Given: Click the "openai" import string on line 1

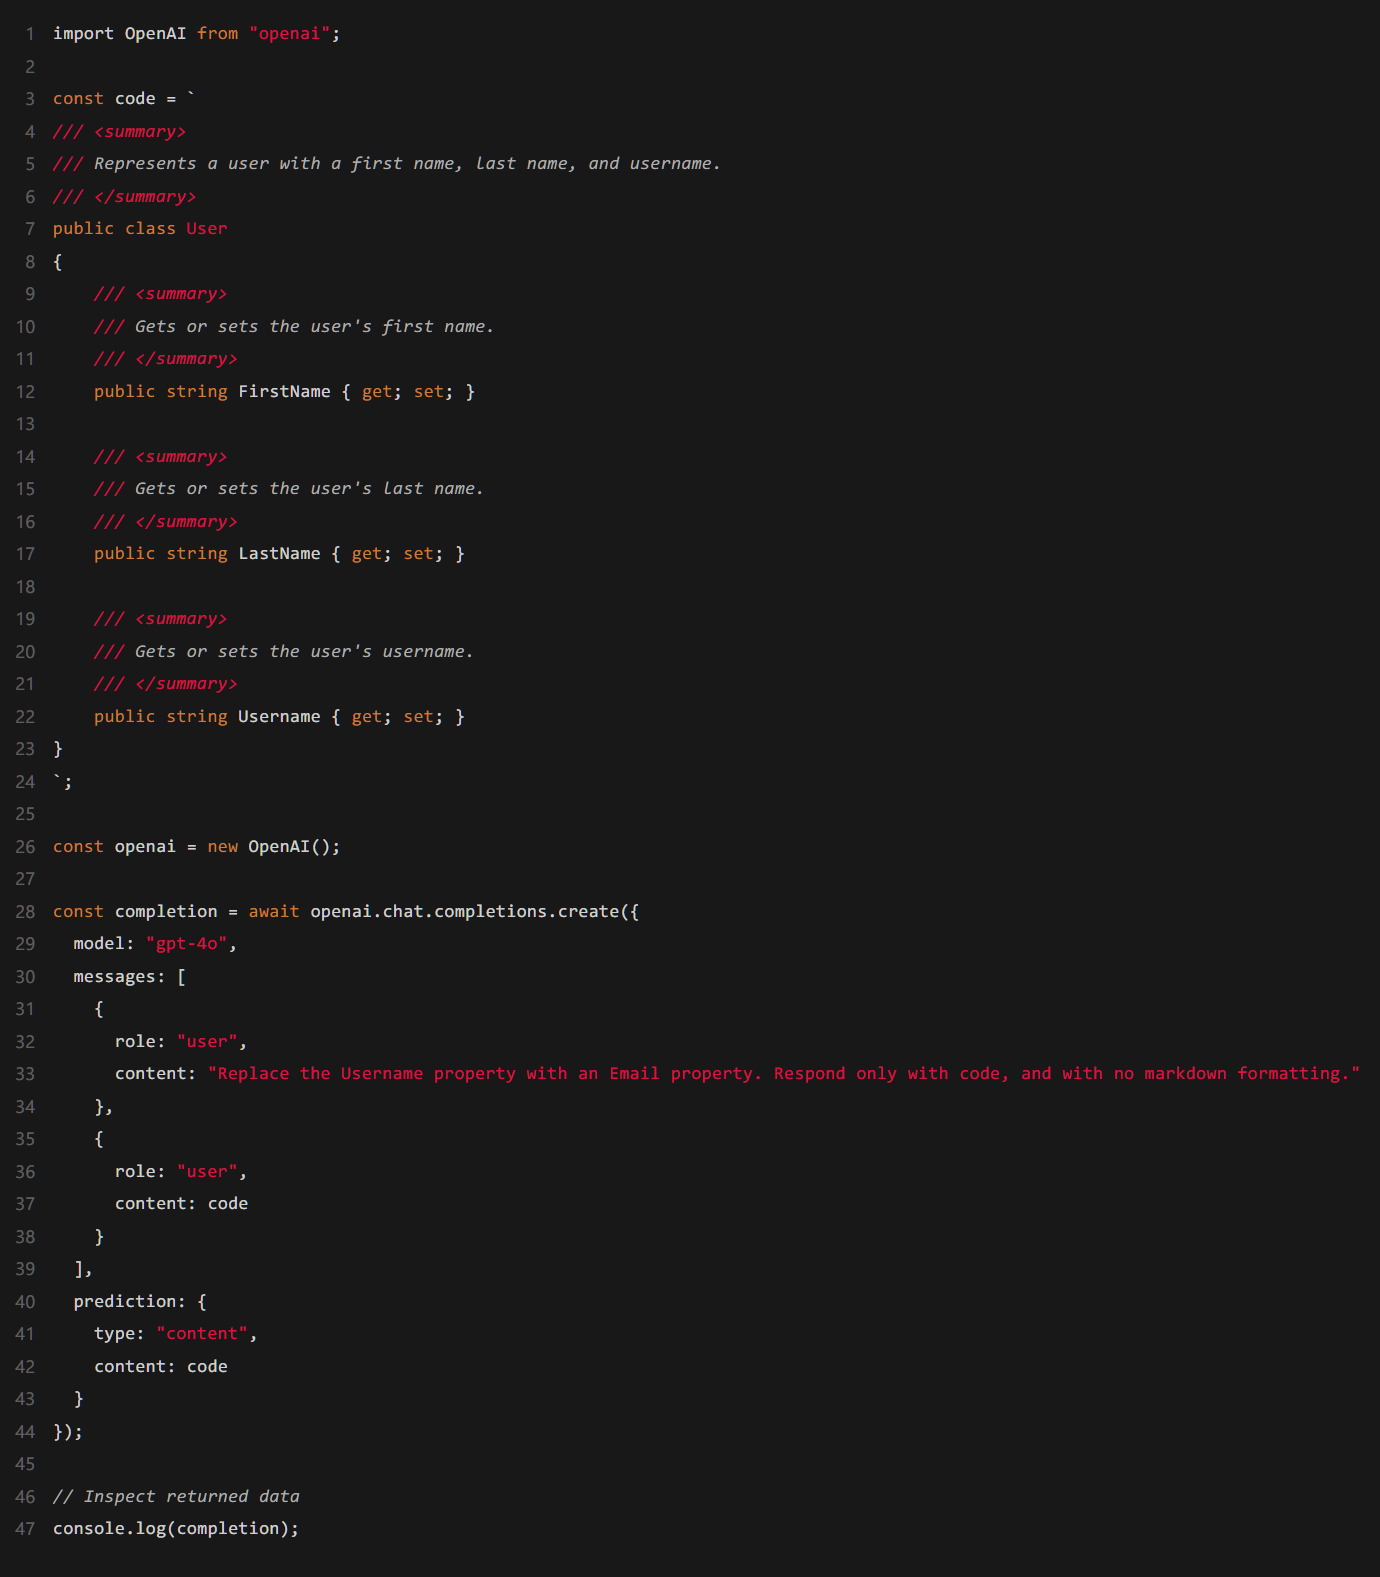Looking at the screenshot, I should (x=289, y=34).
